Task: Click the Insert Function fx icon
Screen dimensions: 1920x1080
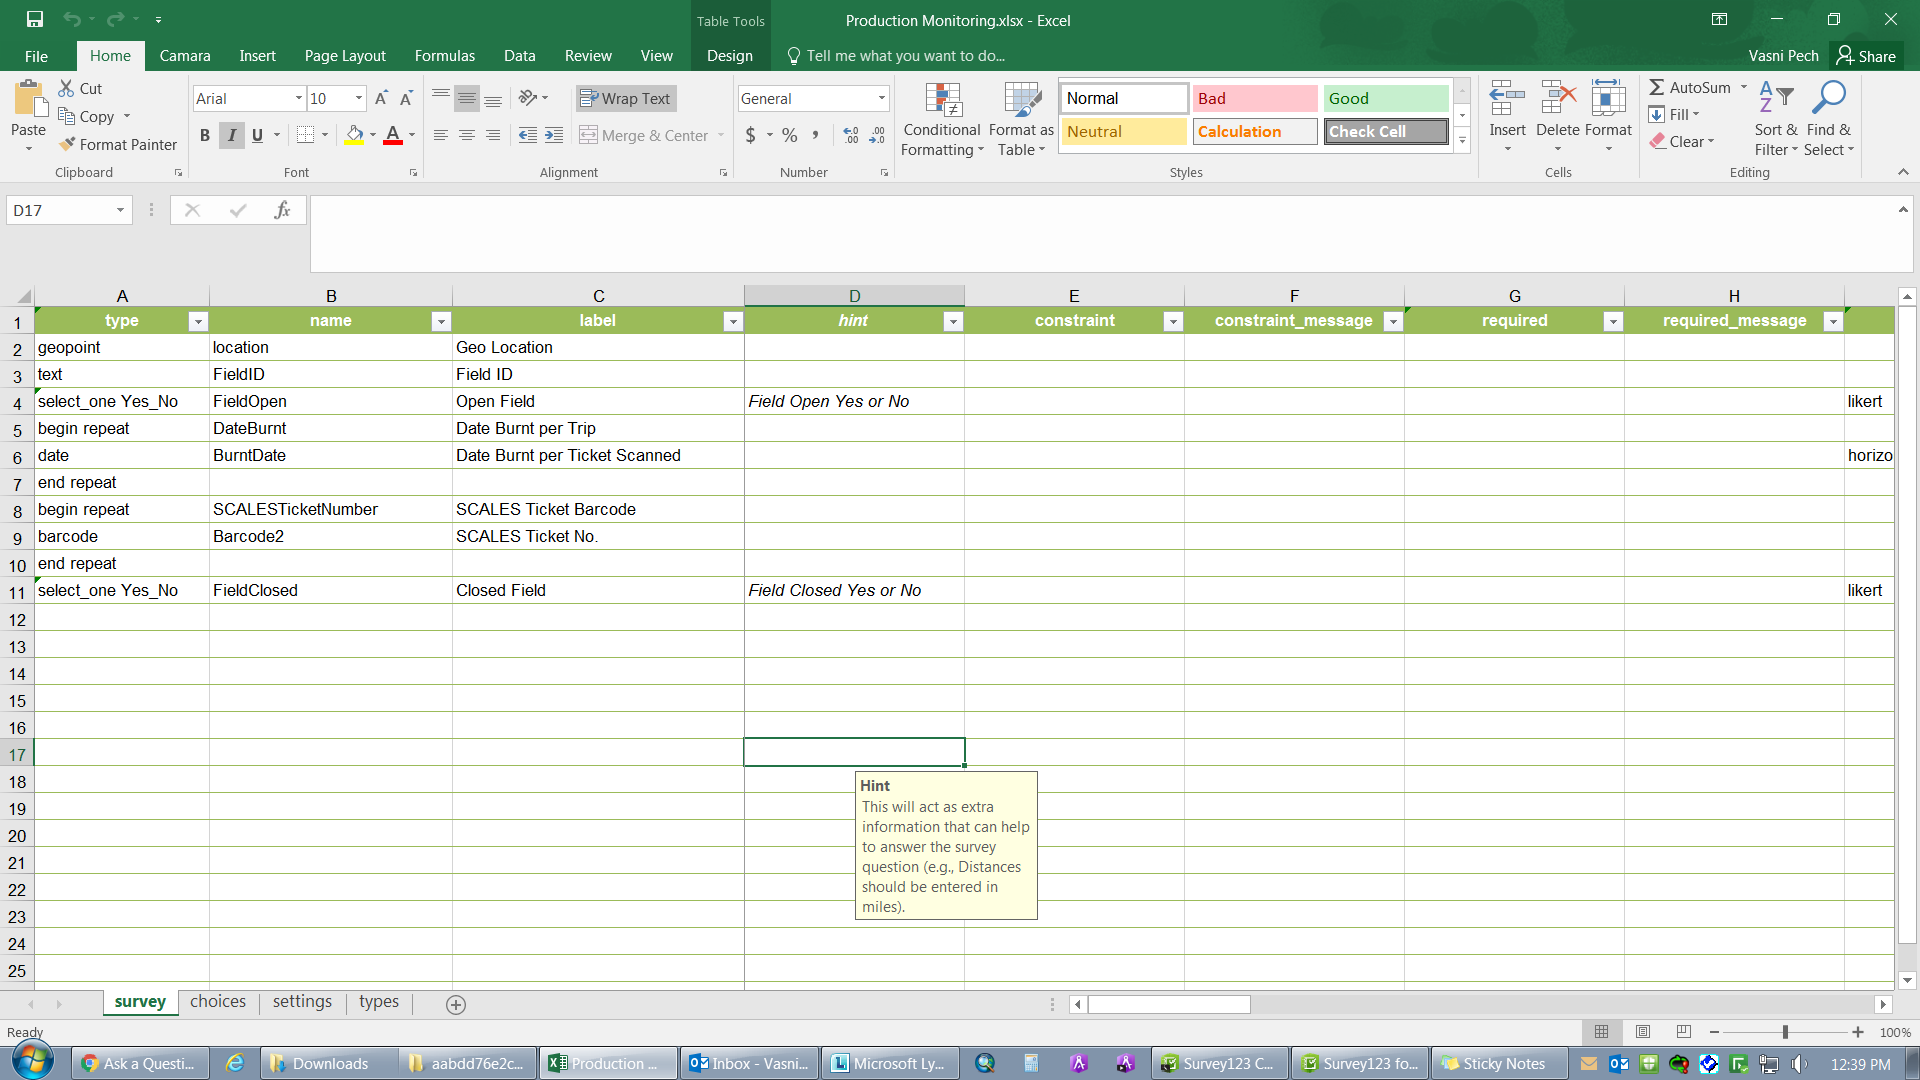Action: click(x=282, y=210)
